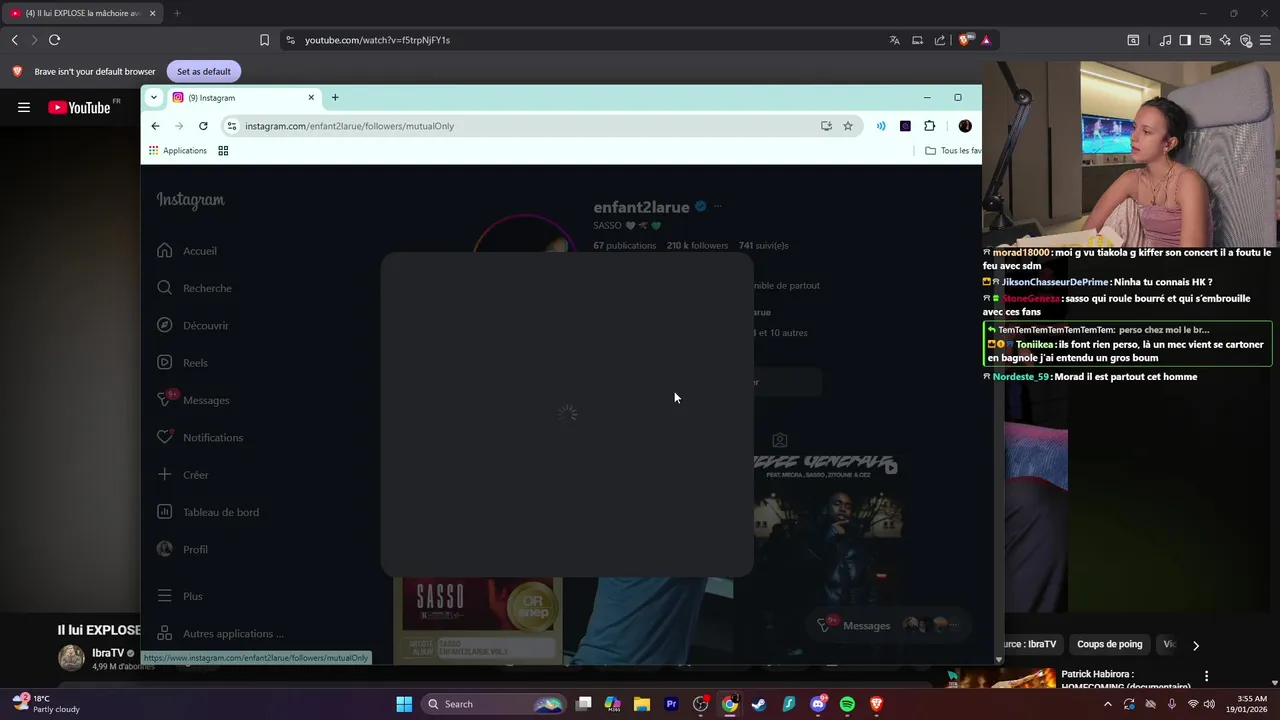Open Découvrir in Instagram sidebar
The height and width of the screenshot is (720, 1280).
pyautogui.click(x=193, y=325)
